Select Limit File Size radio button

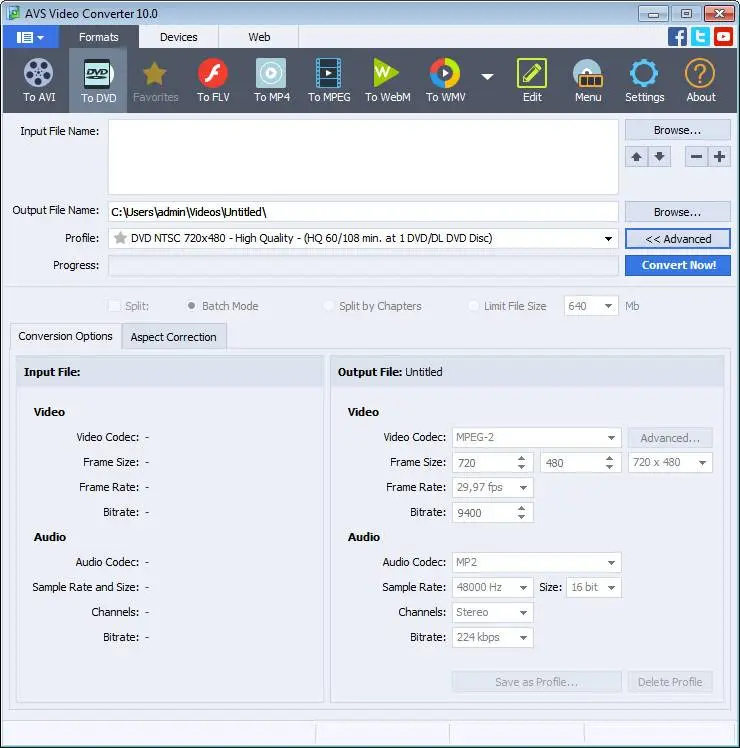[473, 306]
